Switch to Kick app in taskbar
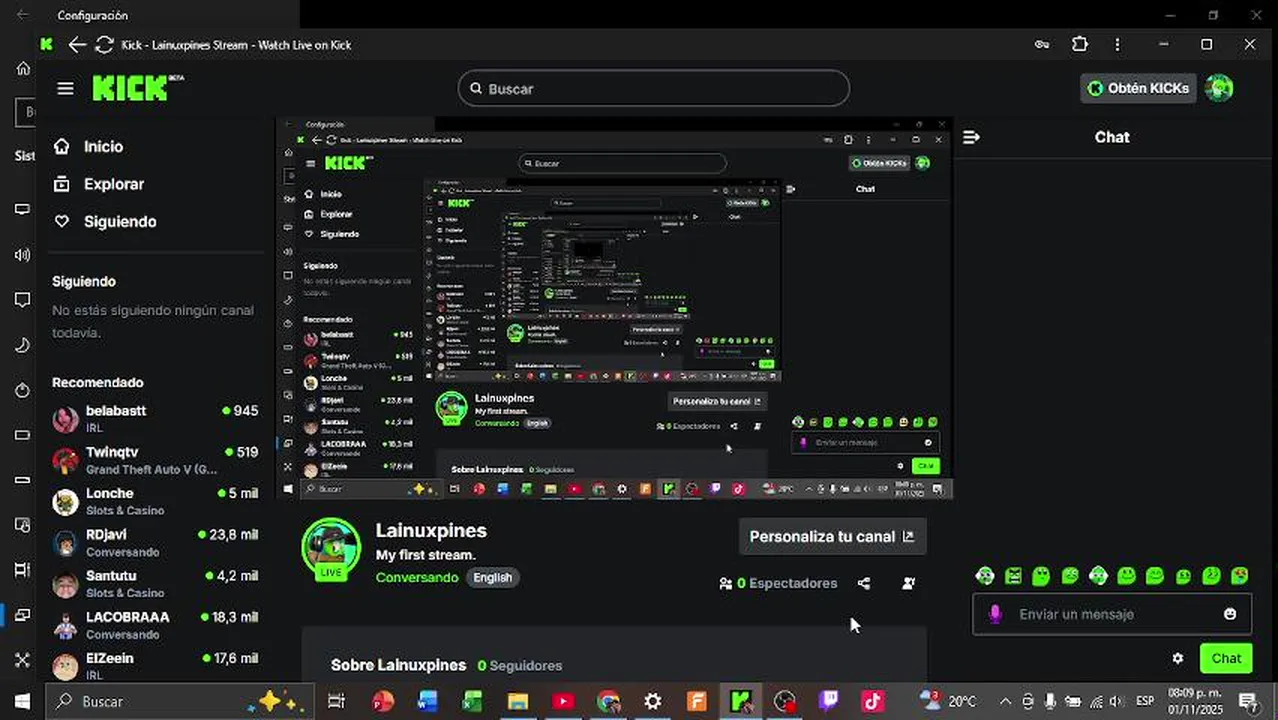1278x720 pixels. (741, 701)
